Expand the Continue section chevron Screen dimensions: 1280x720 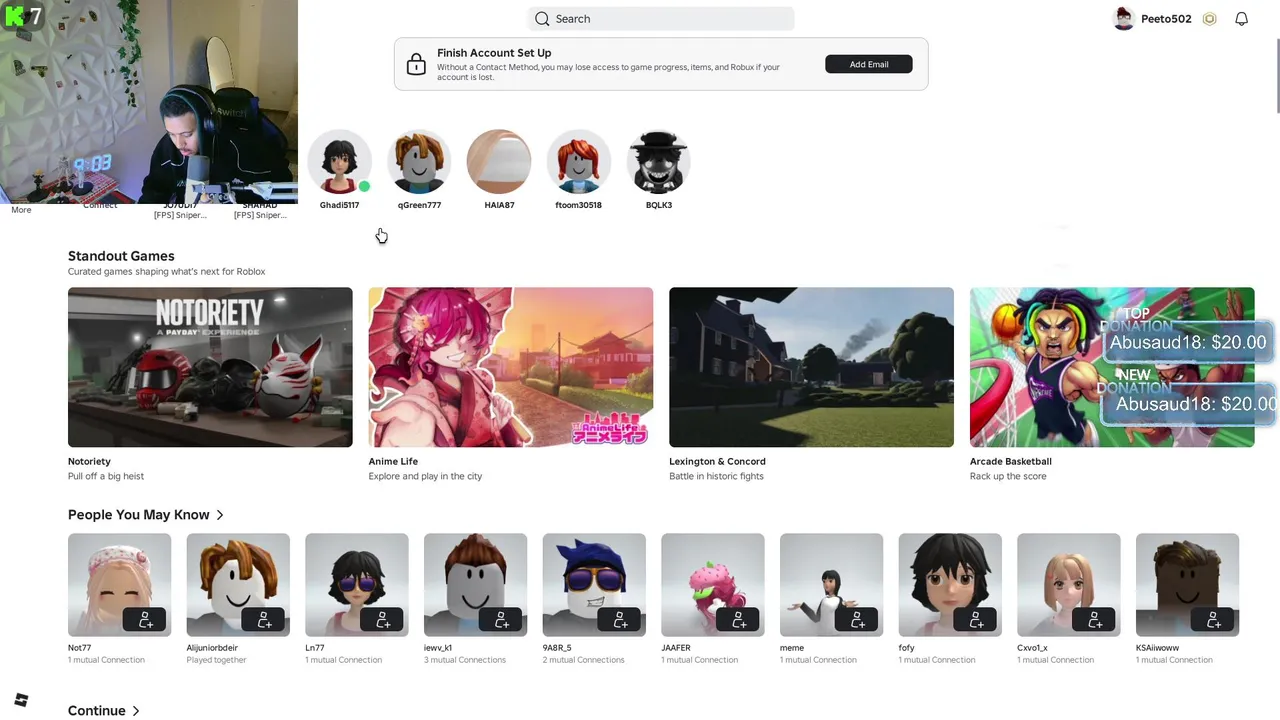[135, 711]
